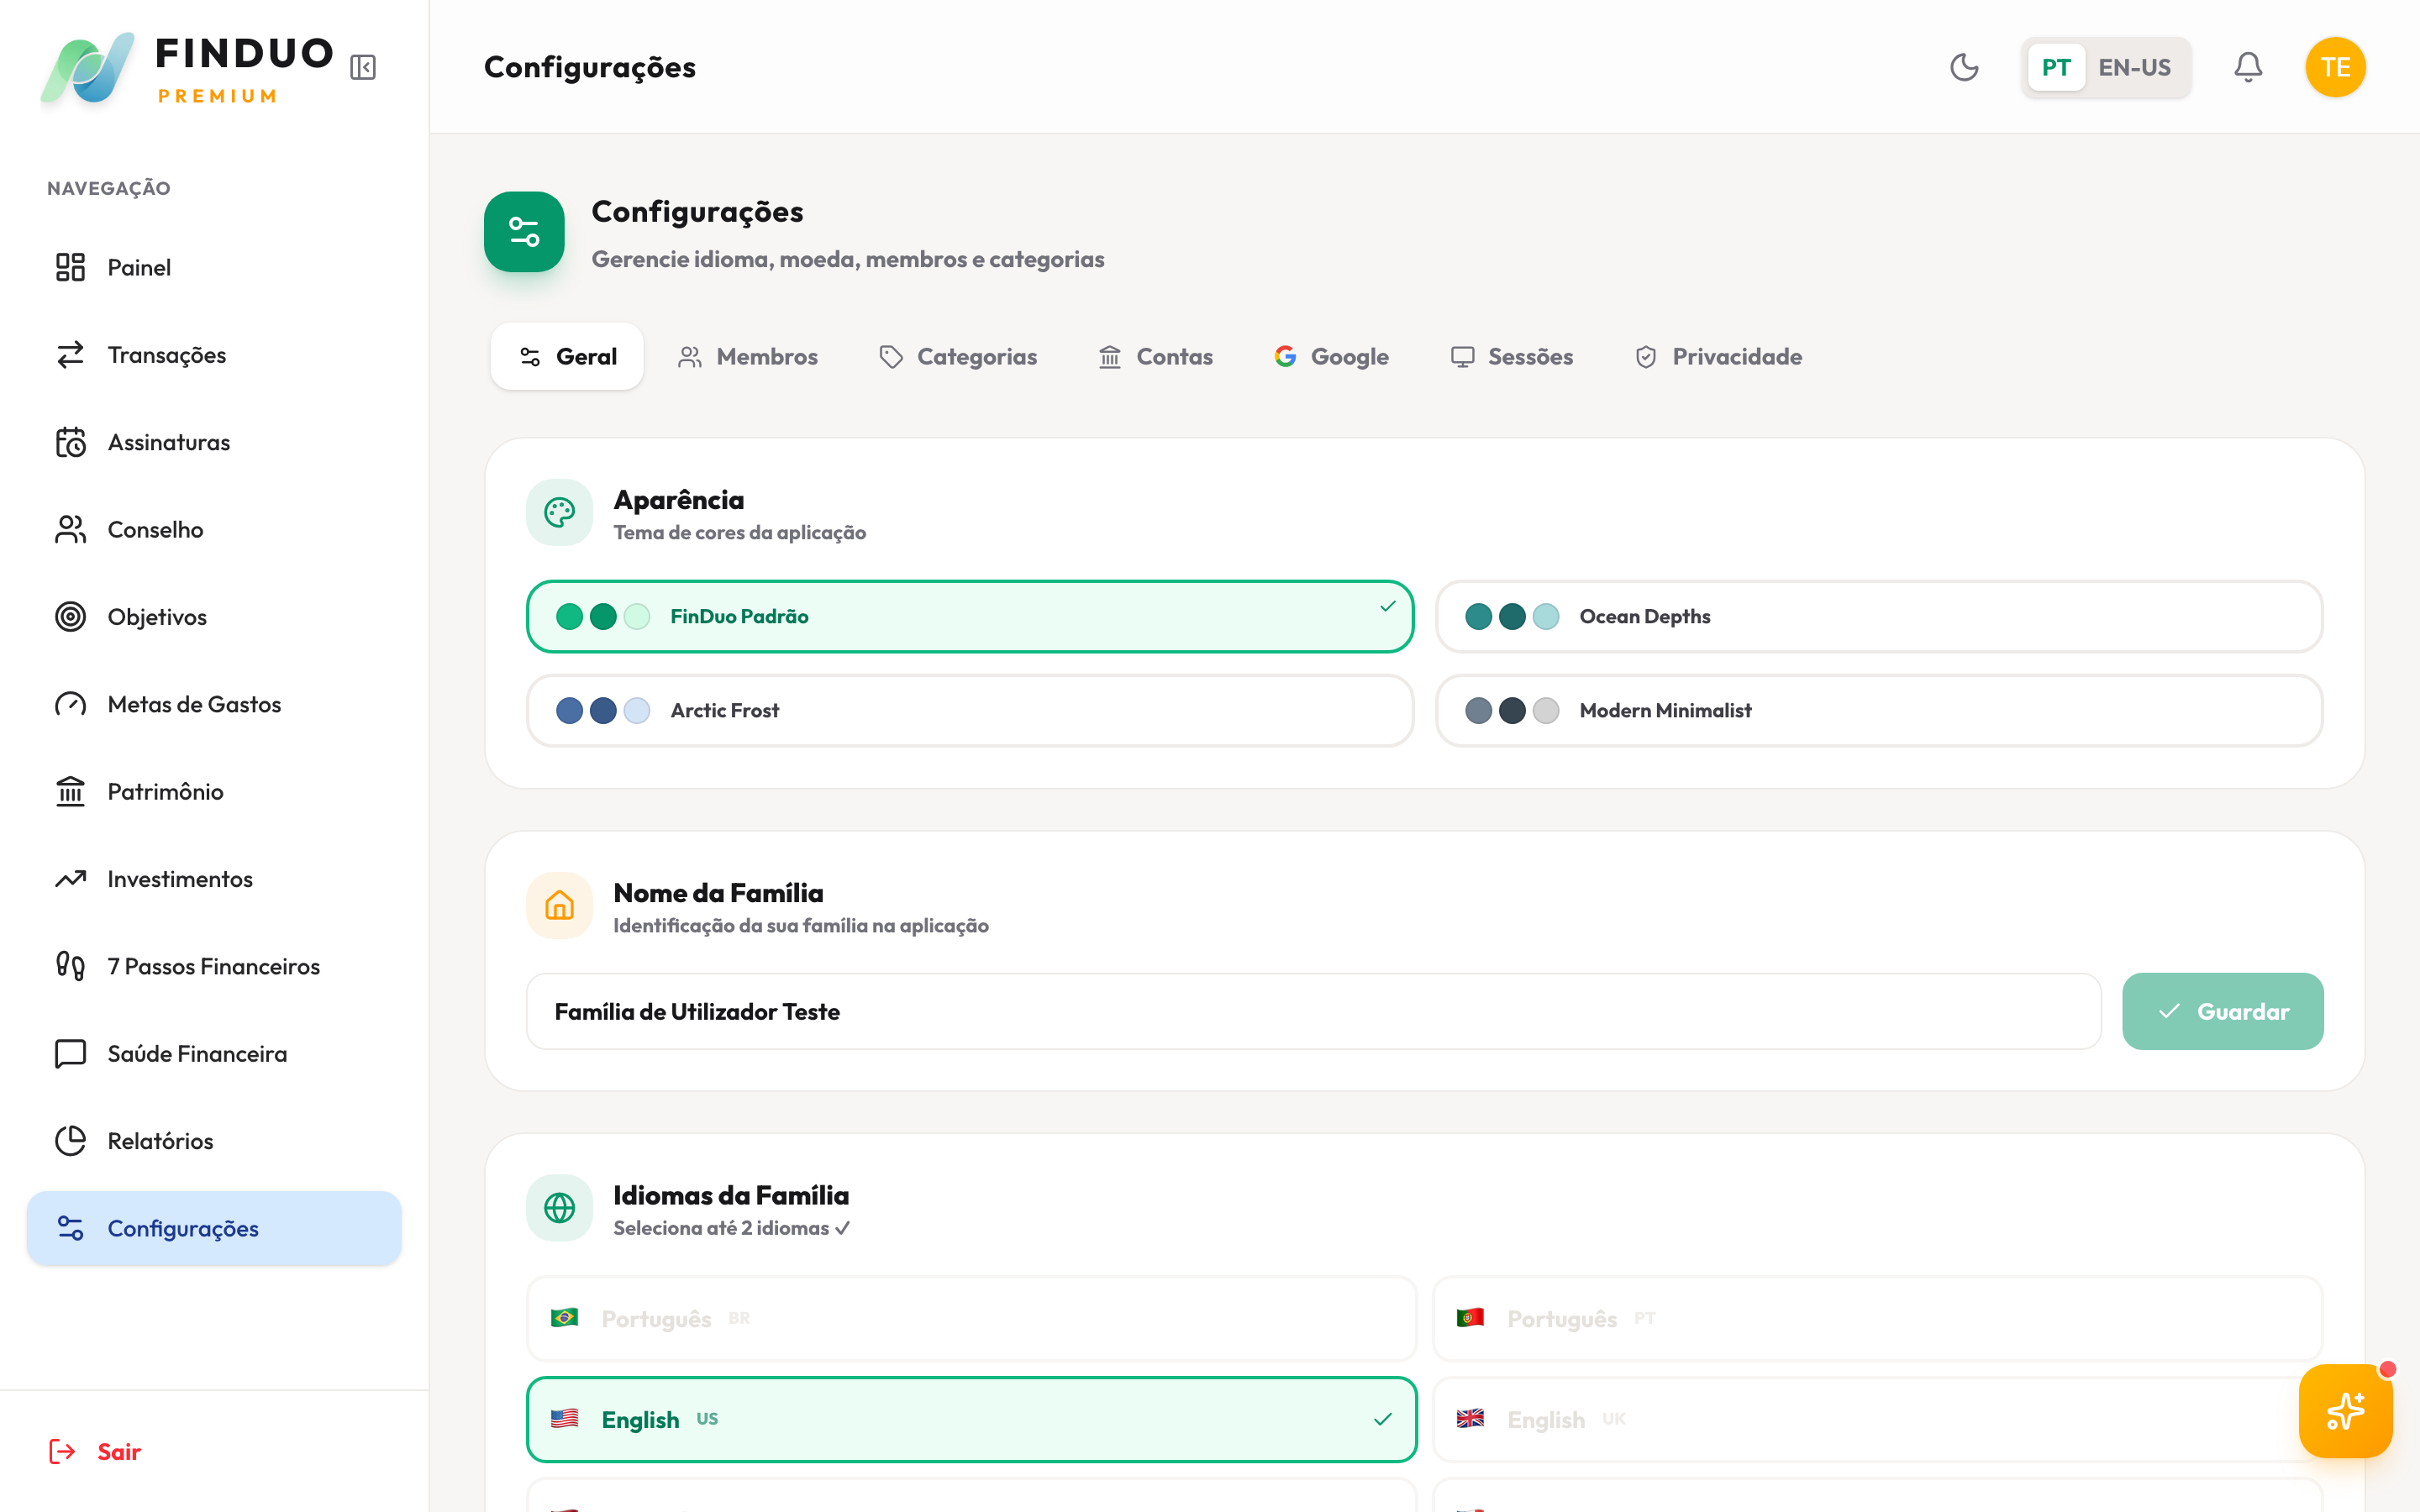Switch interface language to EN-US
Viewport: 2420px width, 1512px height.
[2136, 67]
